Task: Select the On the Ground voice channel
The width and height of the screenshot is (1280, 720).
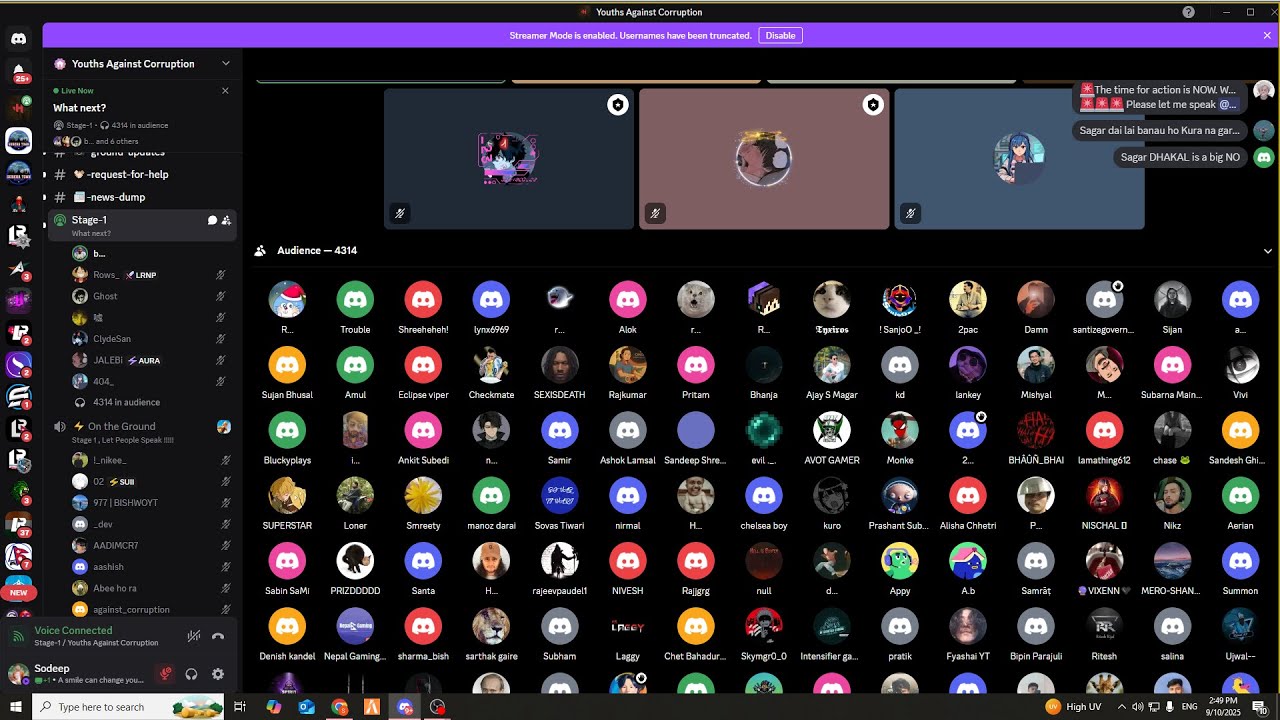Action: point(142,432)
